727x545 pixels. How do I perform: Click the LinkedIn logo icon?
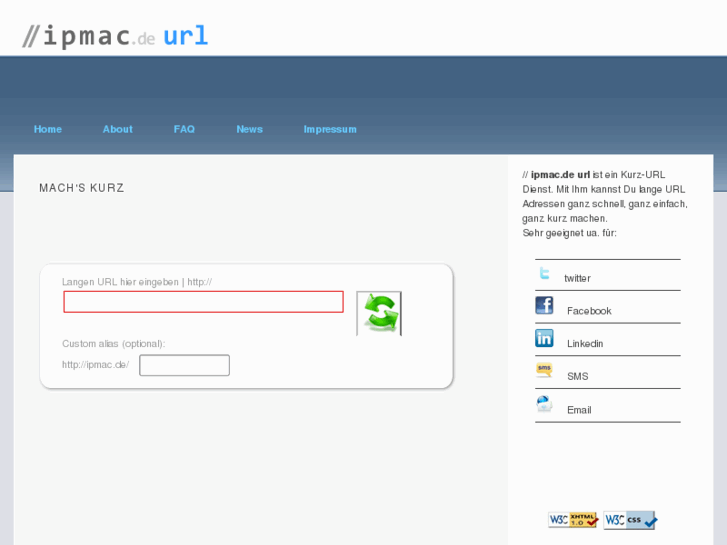pos(544,338)
